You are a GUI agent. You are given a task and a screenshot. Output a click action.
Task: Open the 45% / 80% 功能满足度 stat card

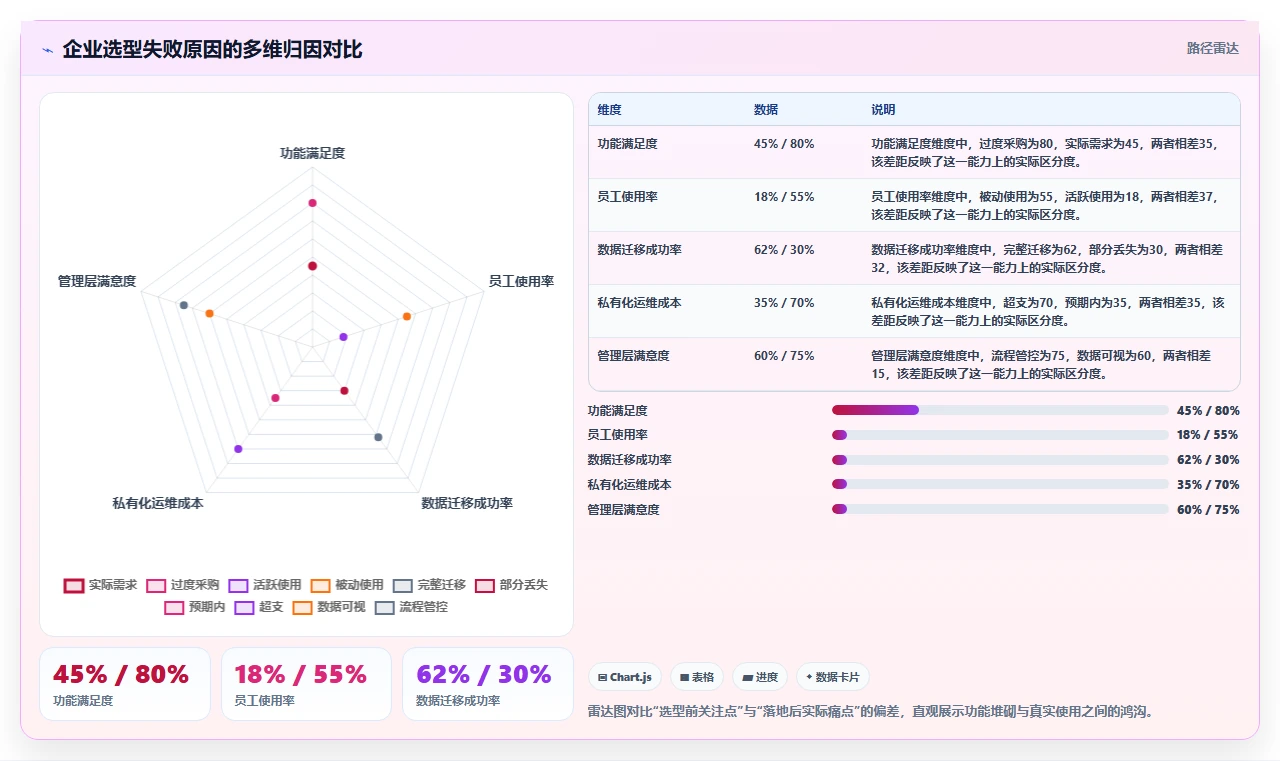point(125,684)
